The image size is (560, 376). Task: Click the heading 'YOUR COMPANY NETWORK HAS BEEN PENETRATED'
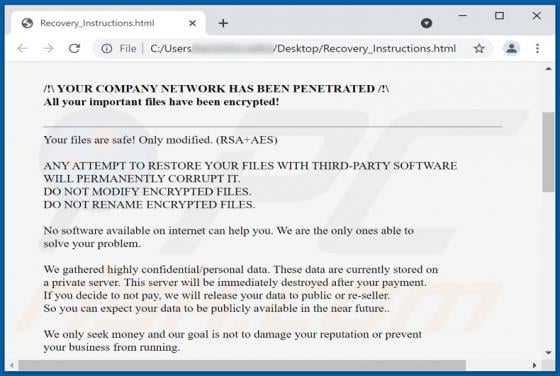click(x=216, y=89)
